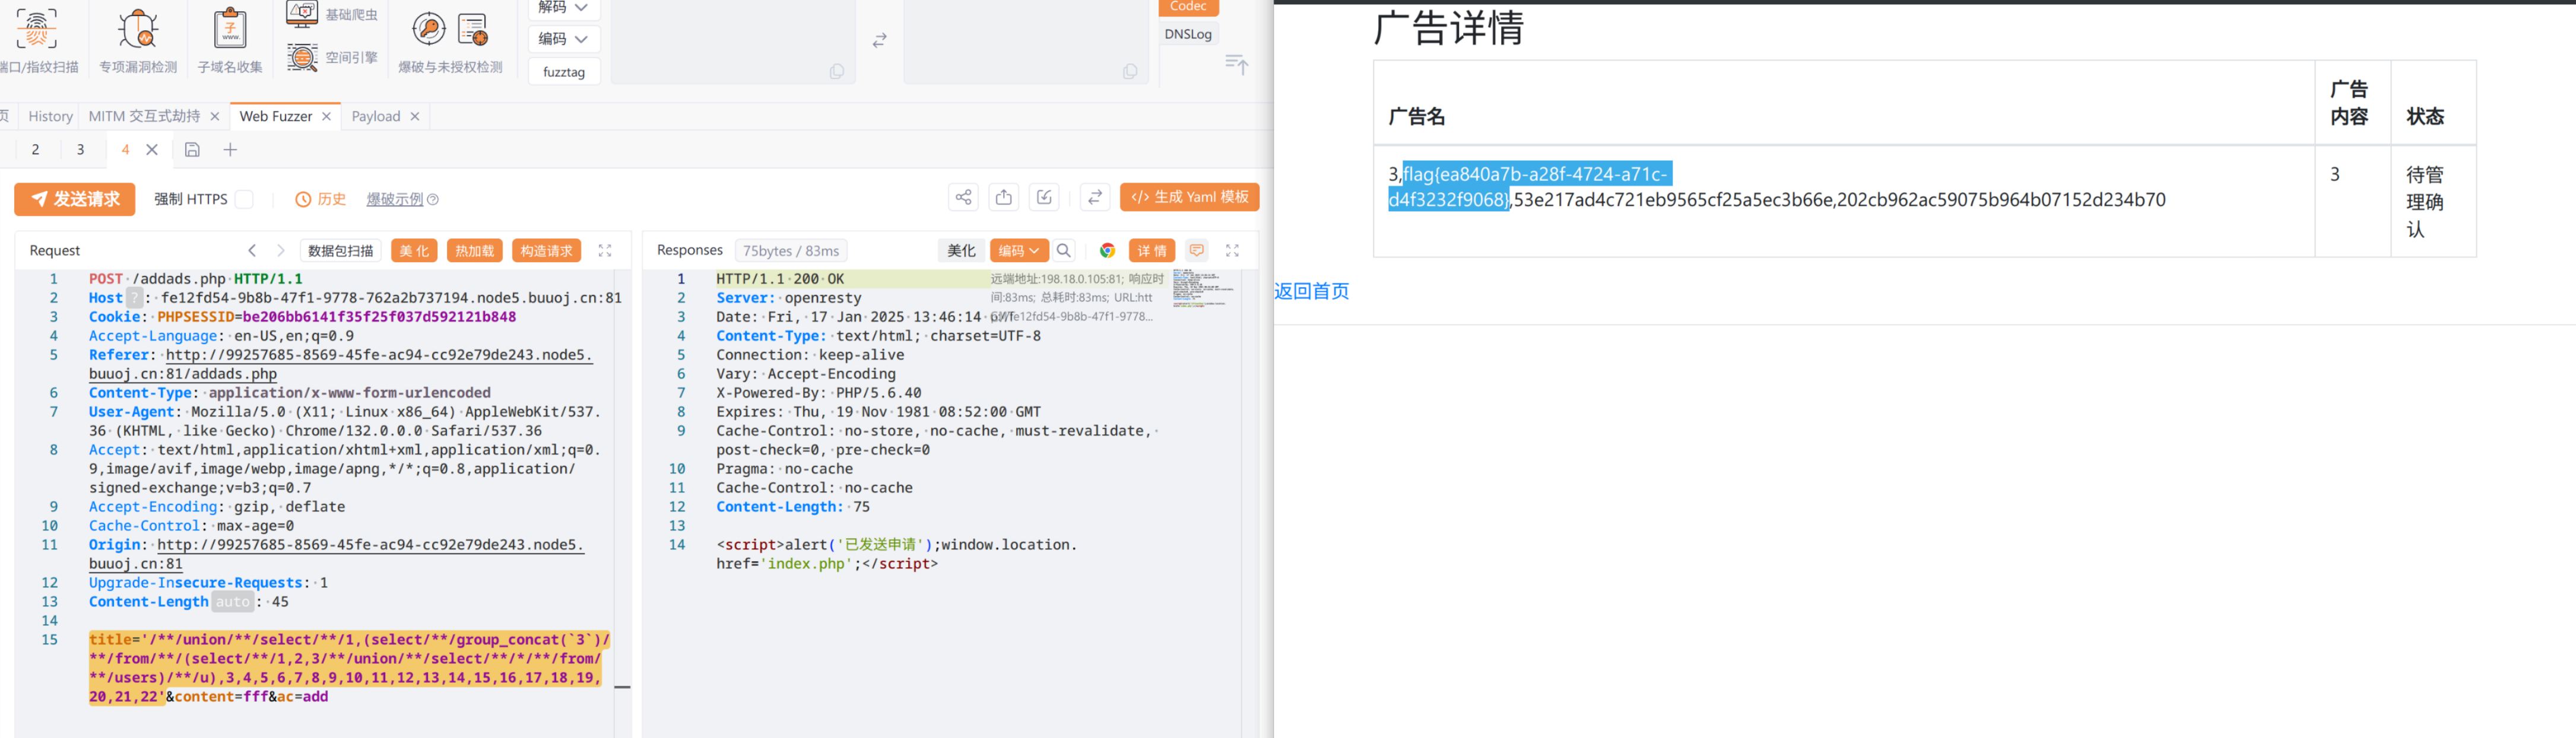Click the 数据包扫描 button

(x=340, y=250)
